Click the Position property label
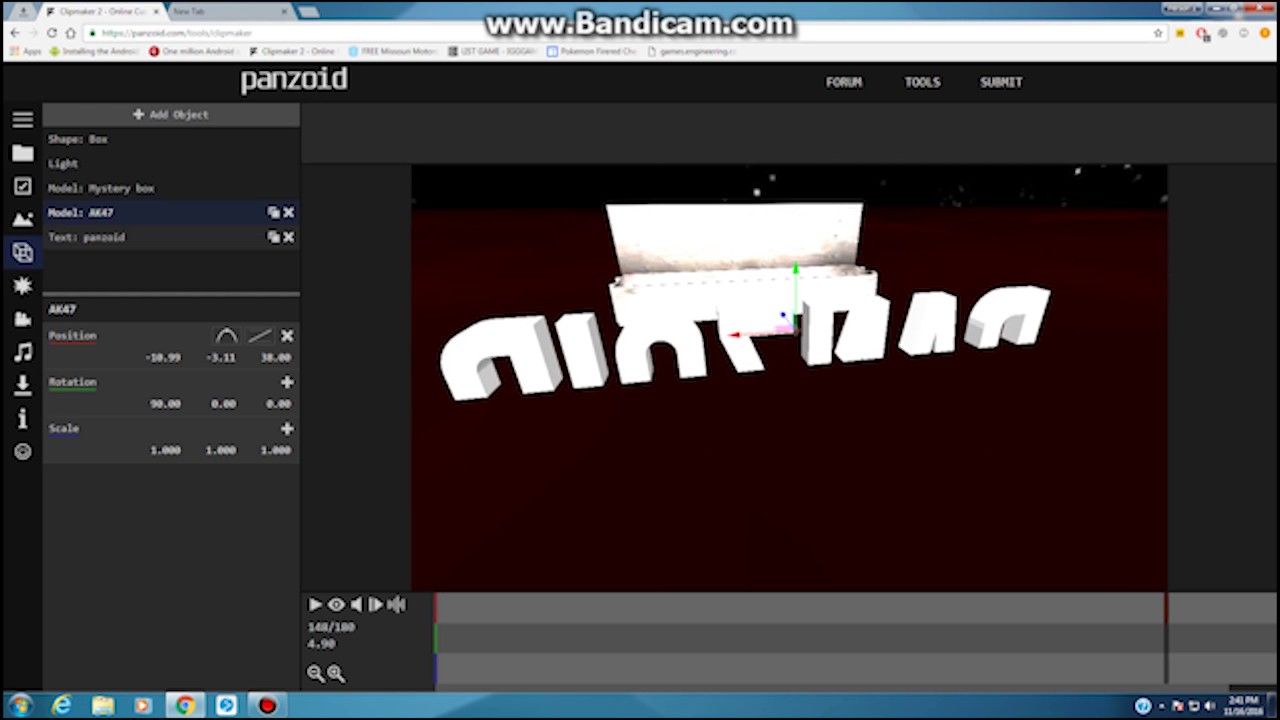The image size is (1280, 720). [x=72, y=336]
